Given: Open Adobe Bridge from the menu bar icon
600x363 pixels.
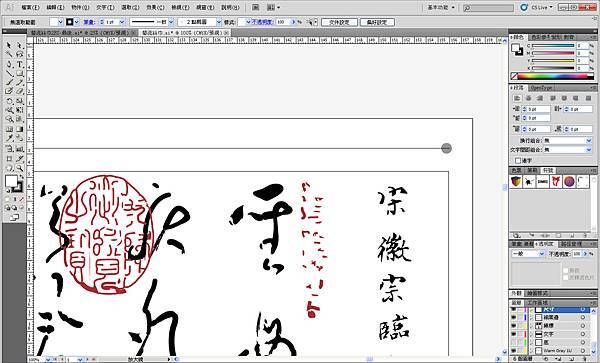Looking at the screenshot, I should [x=256, y=7].
